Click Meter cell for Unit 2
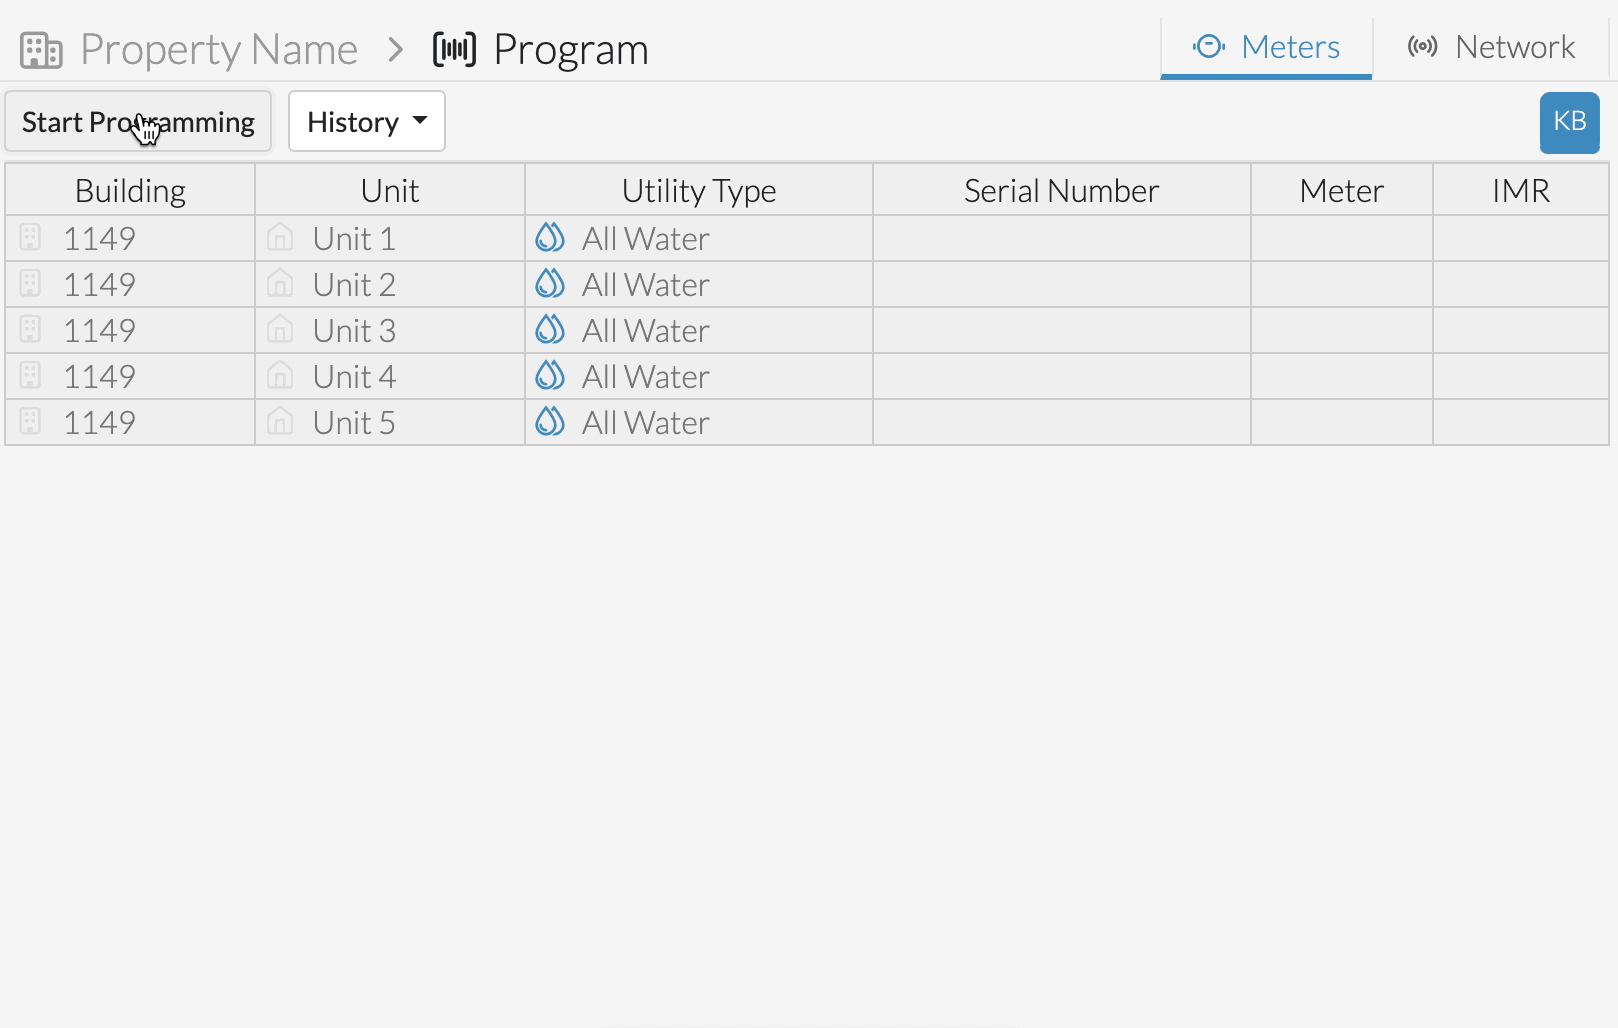 tap(1342, 284)
